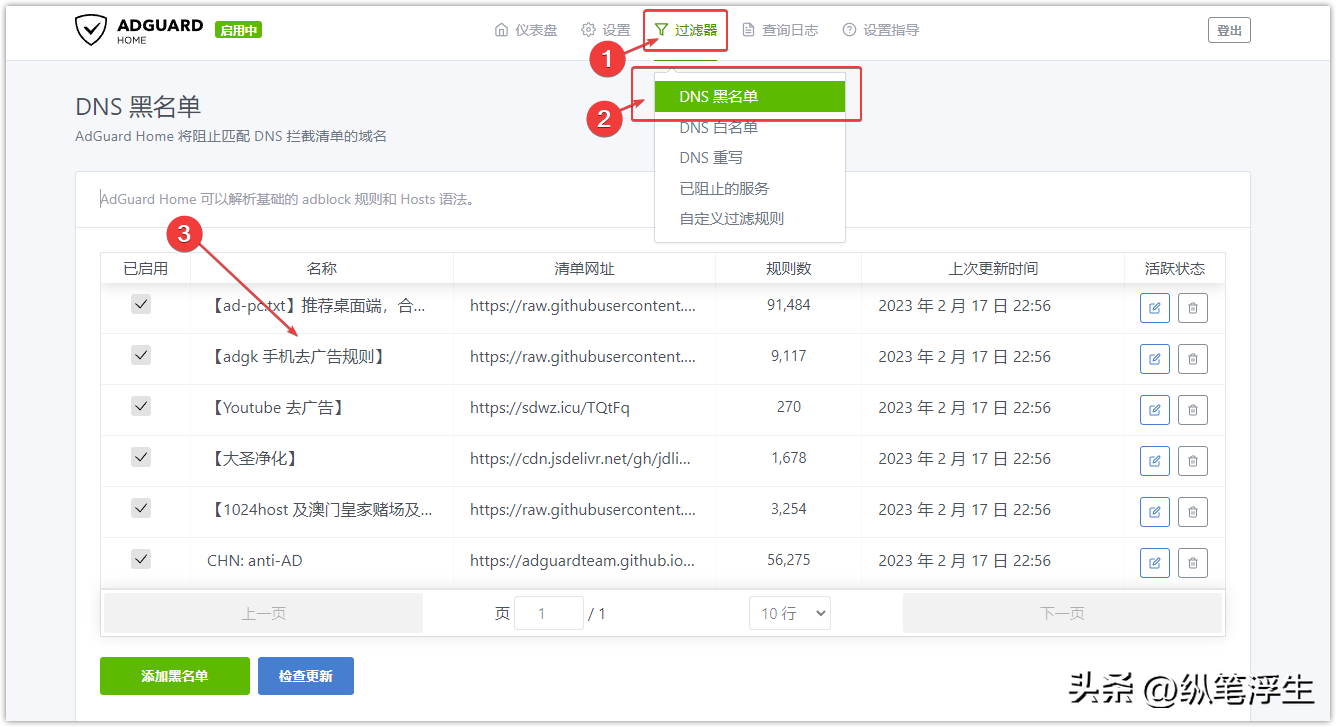Select DNS 黑名单 in the dropdown

pos(750,96)
